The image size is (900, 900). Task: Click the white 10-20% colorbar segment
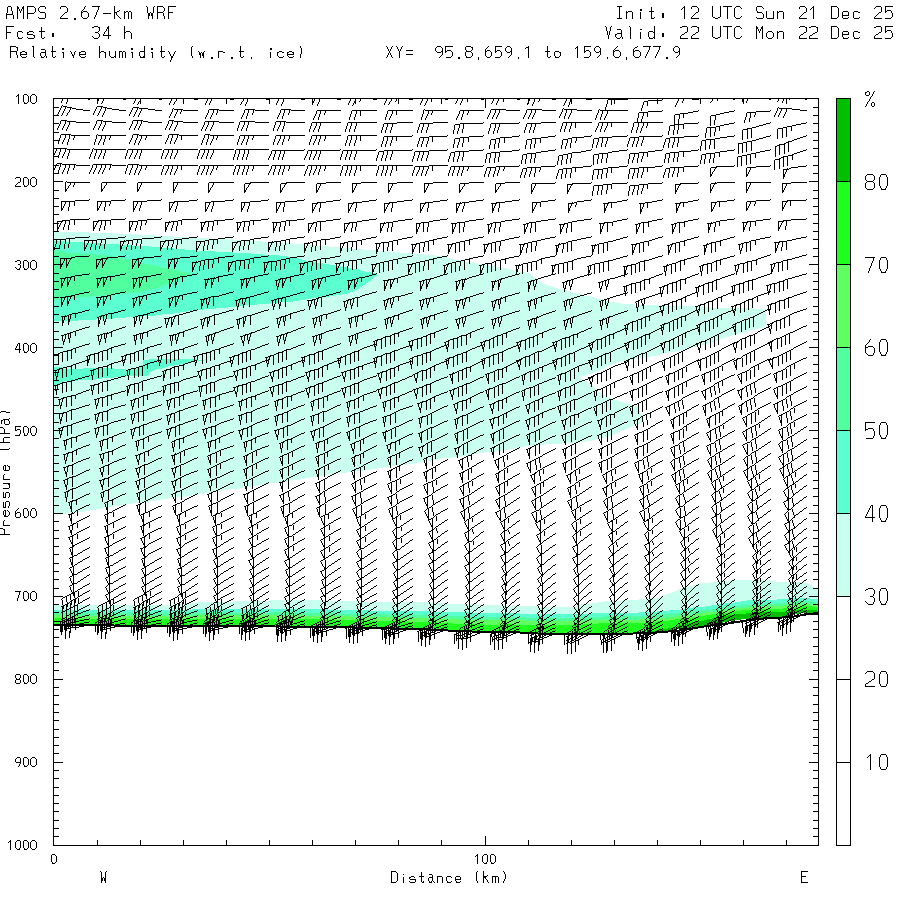point(843,721)
